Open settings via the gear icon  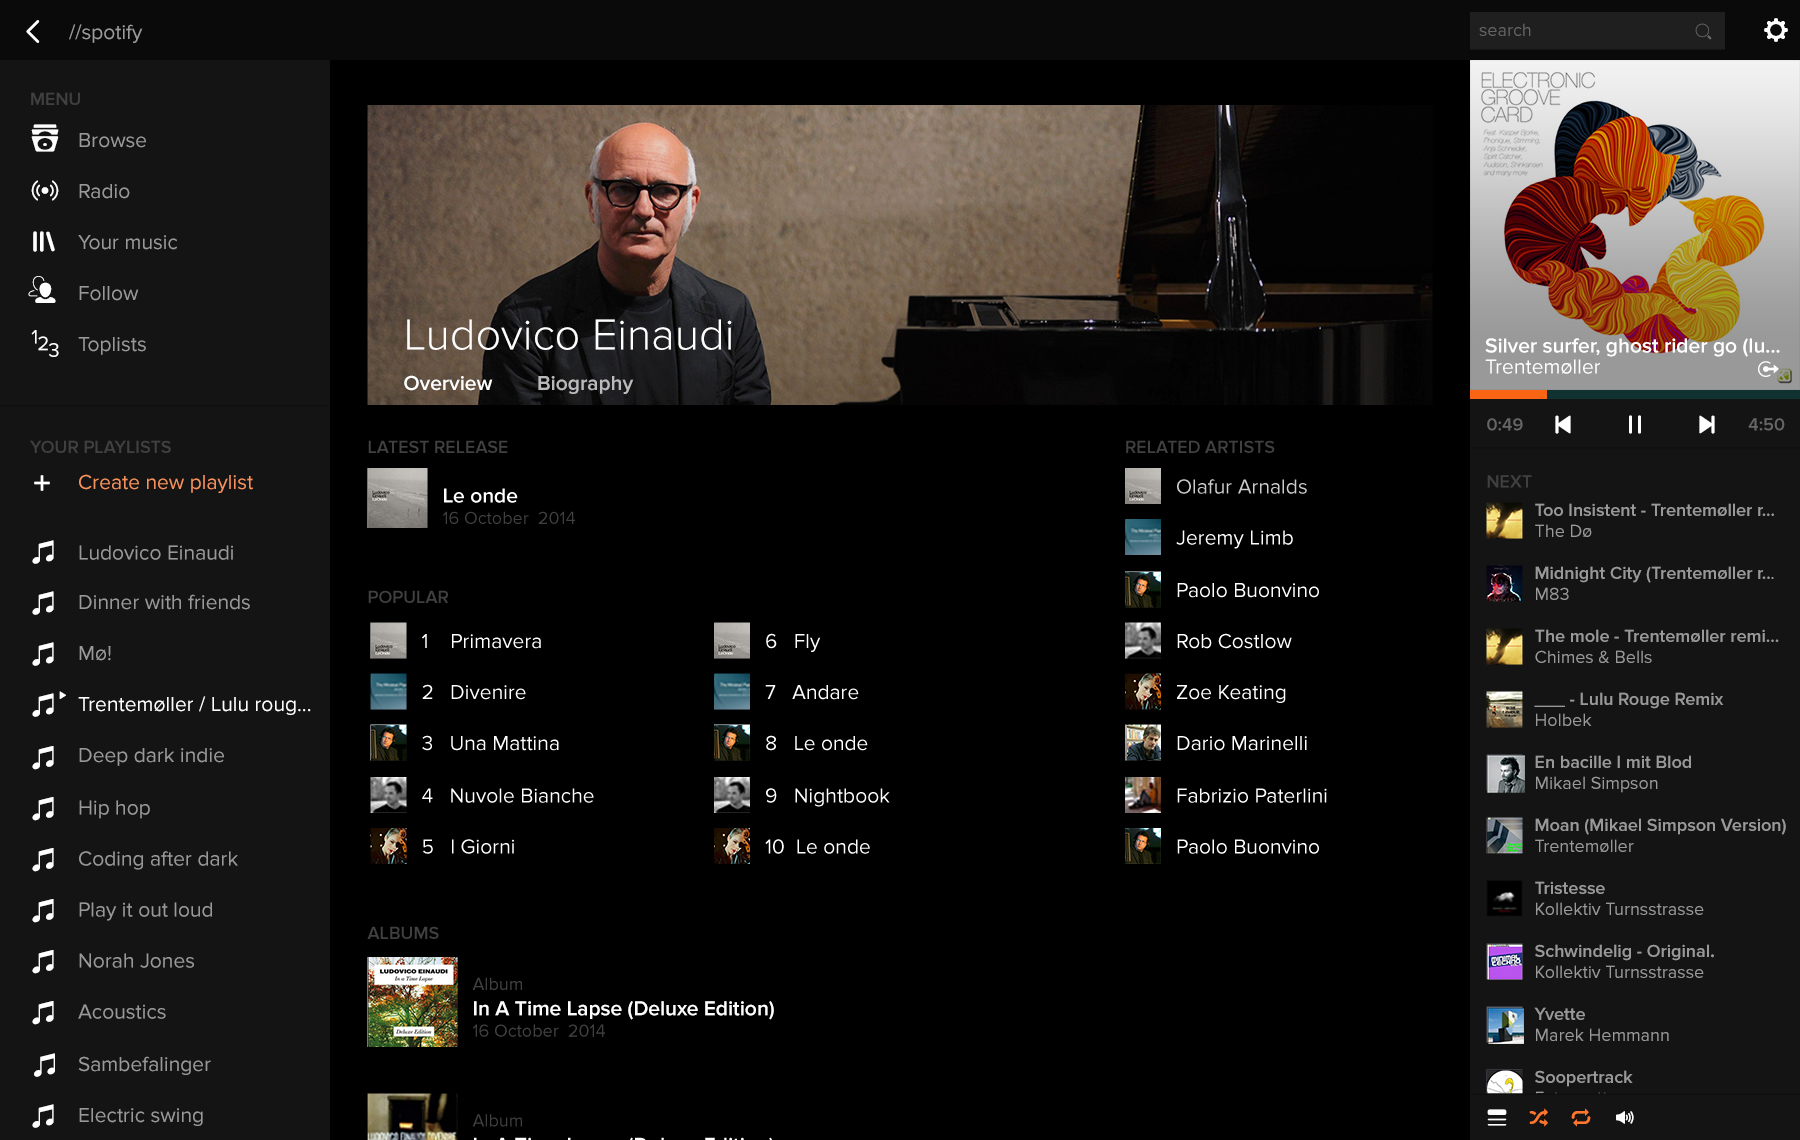click(1775, 30)
